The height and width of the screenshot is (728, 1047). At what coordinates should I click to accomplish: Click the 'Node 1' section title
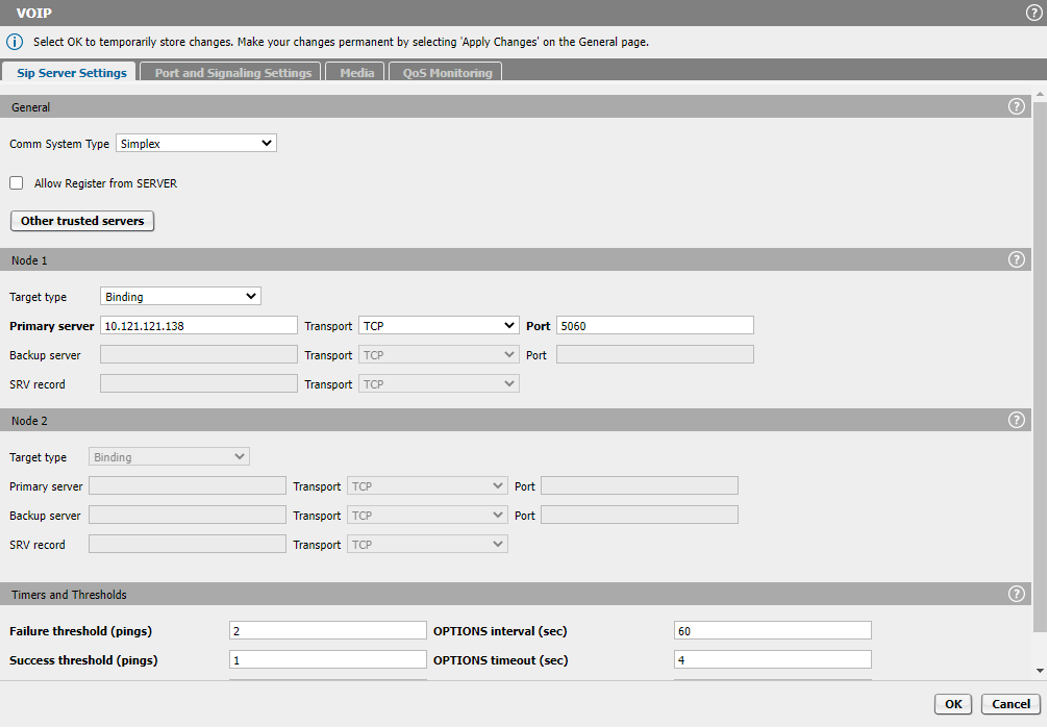pos(29,260)
